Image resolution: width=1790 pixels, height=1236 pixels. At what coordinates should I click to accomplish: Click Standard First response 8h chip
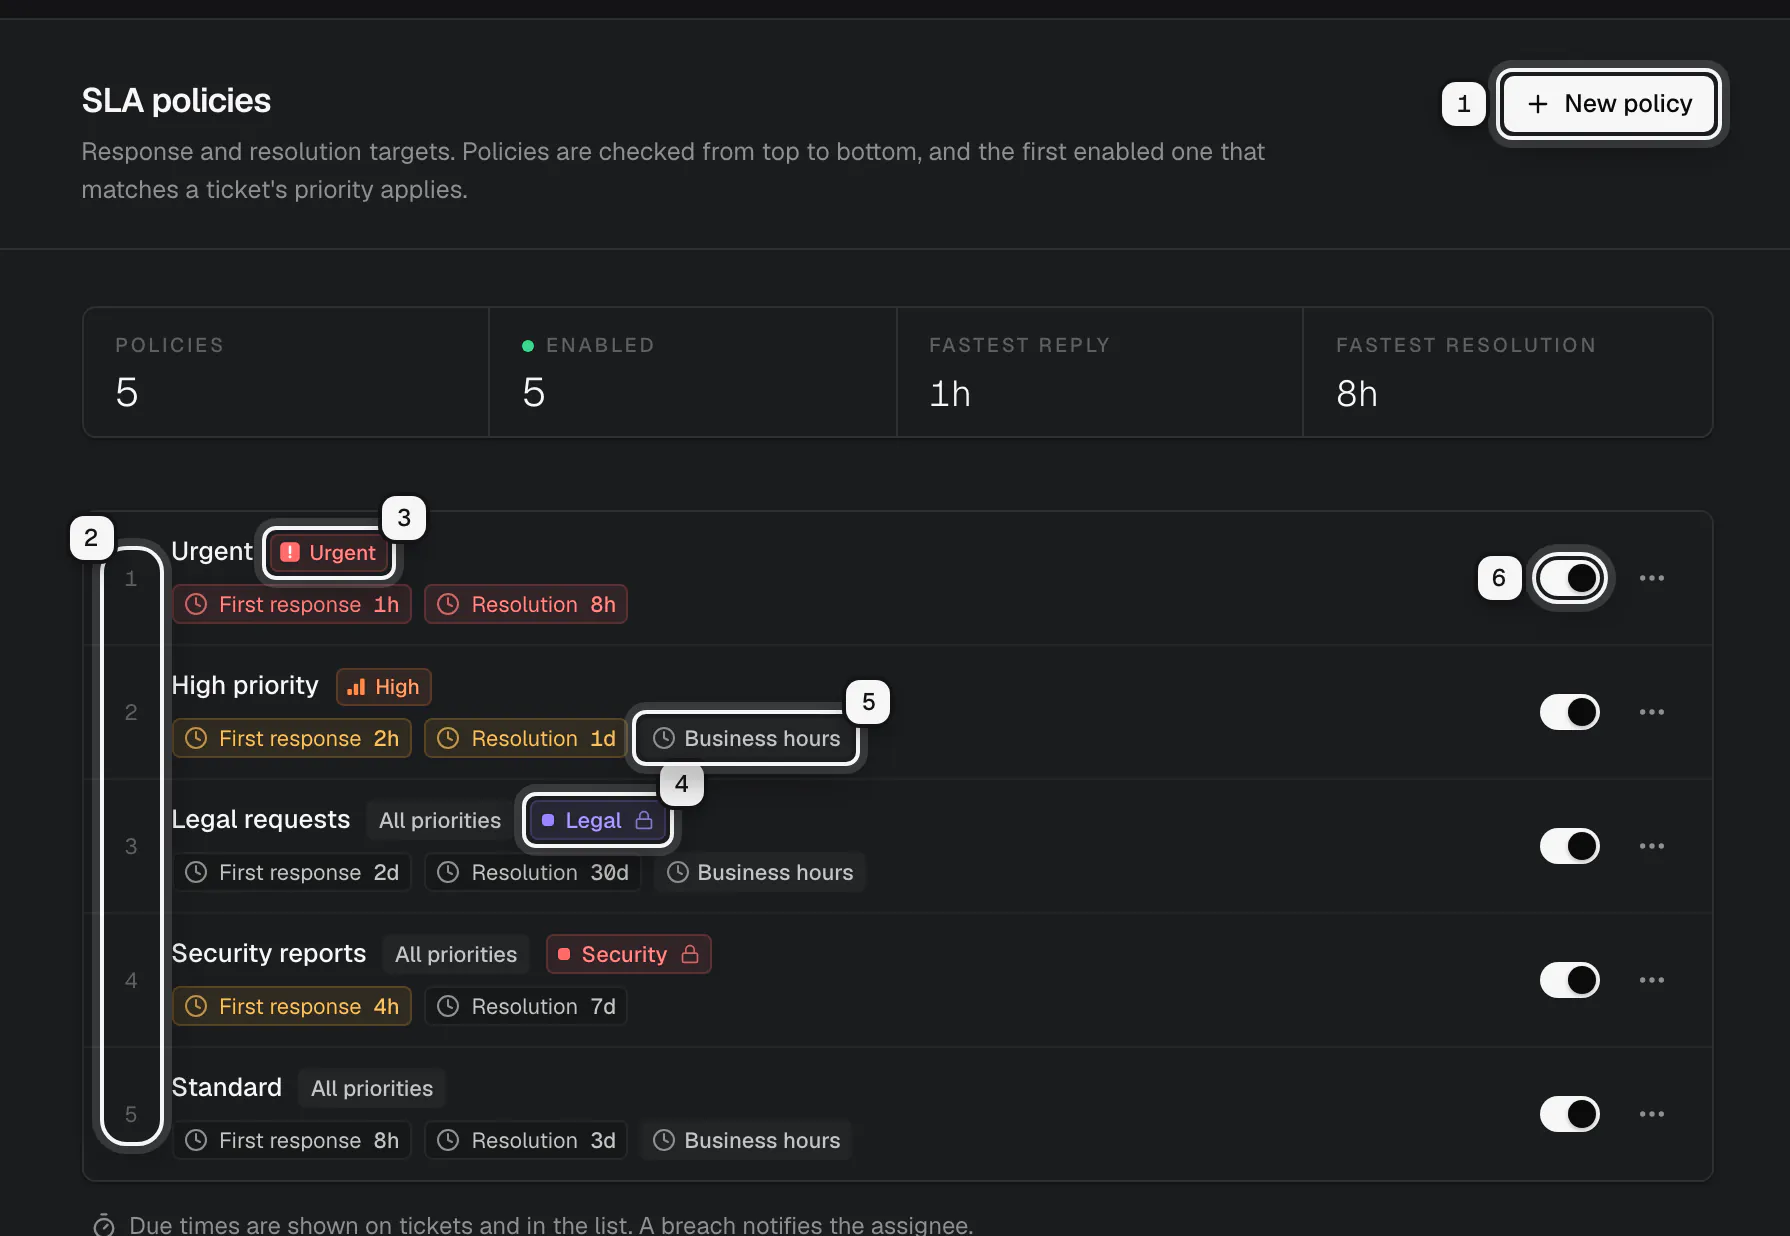coord(292,1140)
